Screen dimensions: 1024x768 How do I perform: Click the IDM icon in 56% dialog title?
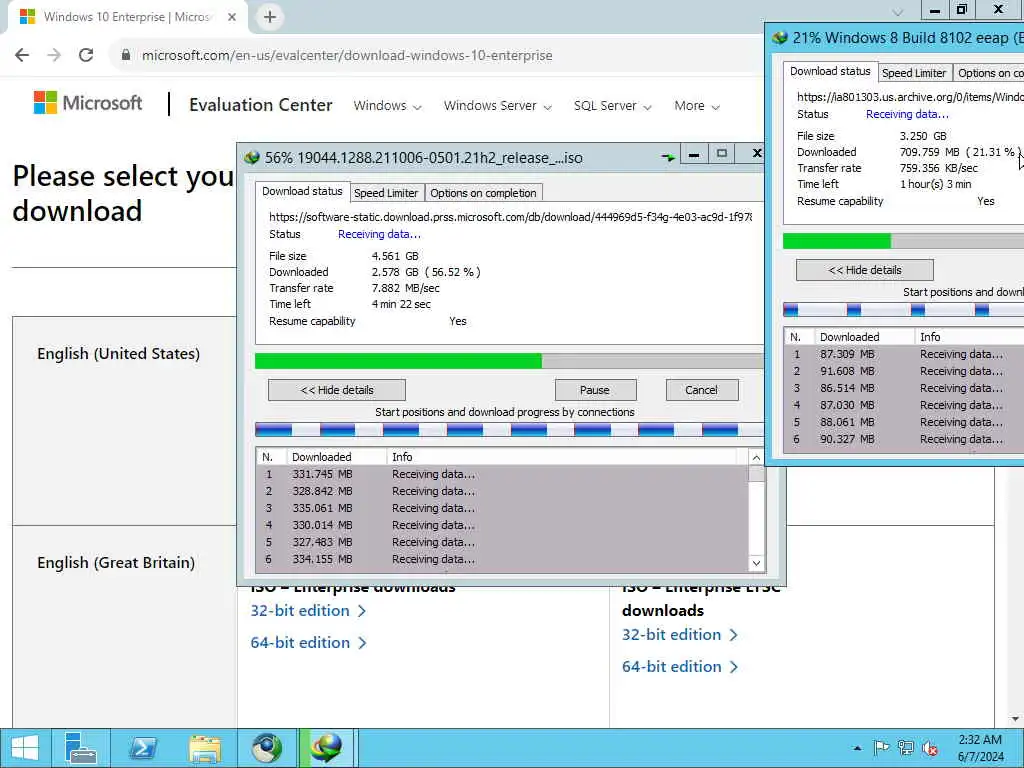pos(251,157)
